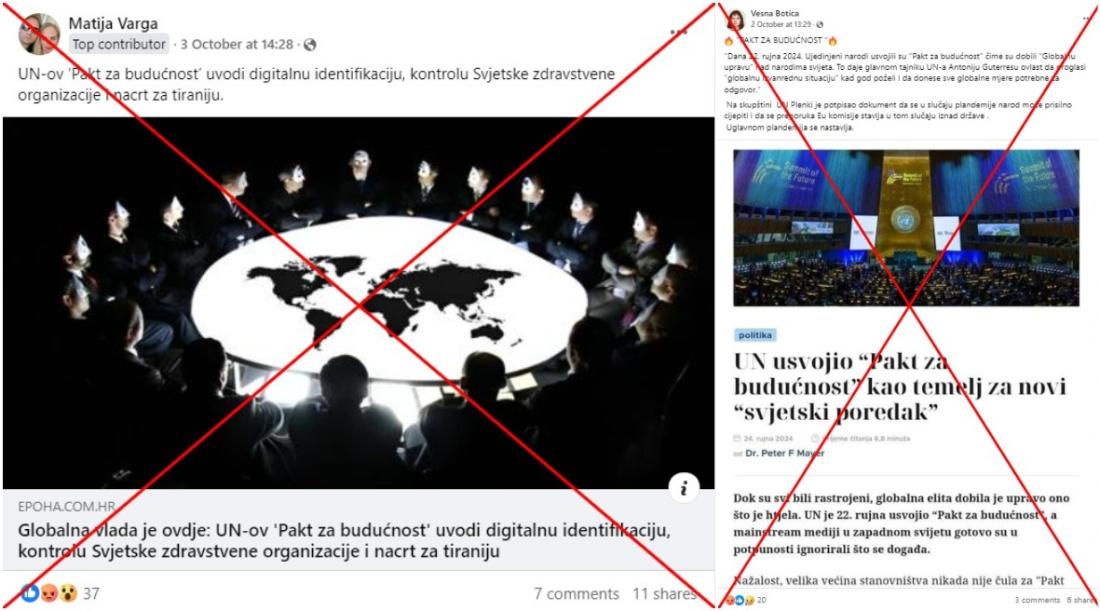Open the Vesna Botica name link
This screenshot has width=1100, height=611.
[x=774, y=13]
